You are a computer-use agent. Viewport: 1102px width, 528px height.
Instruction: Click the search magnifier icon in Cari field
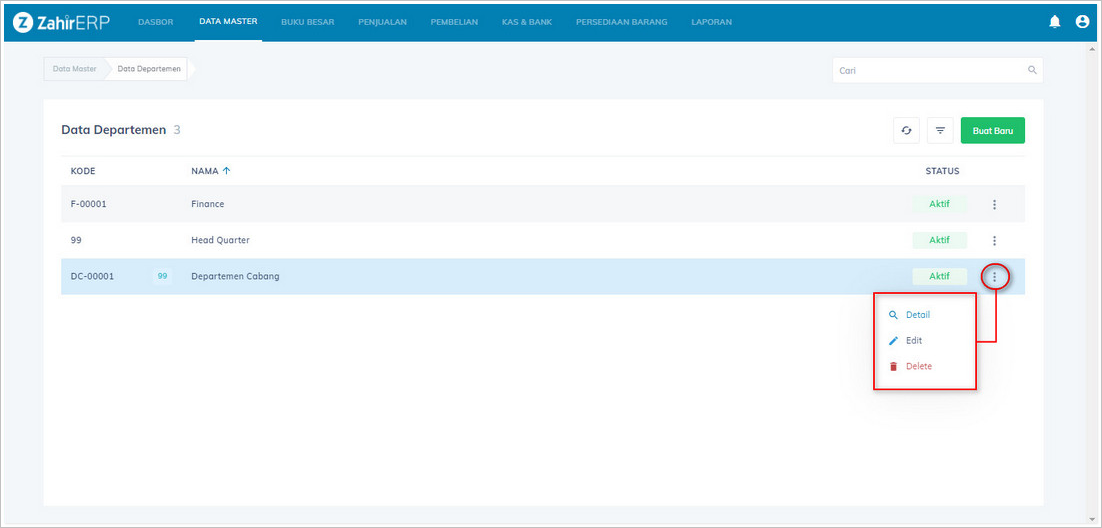pos(1032,71)
